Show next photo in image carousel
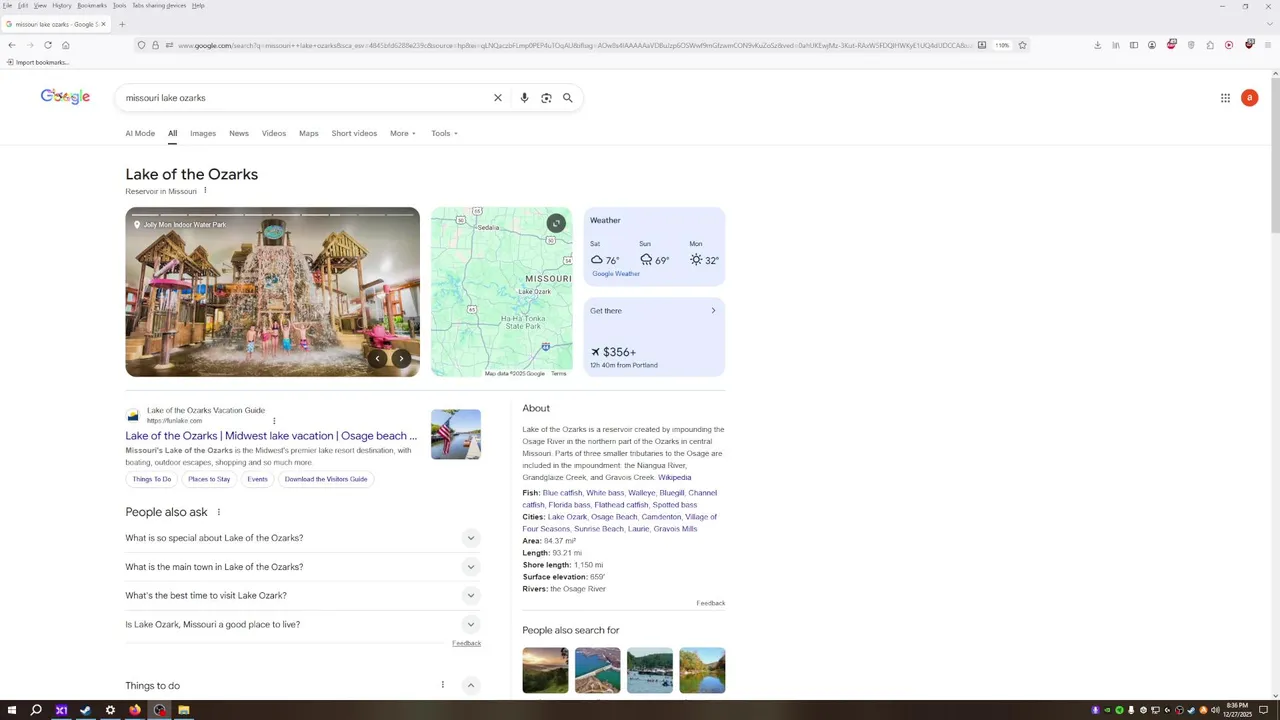 point(401,358)
